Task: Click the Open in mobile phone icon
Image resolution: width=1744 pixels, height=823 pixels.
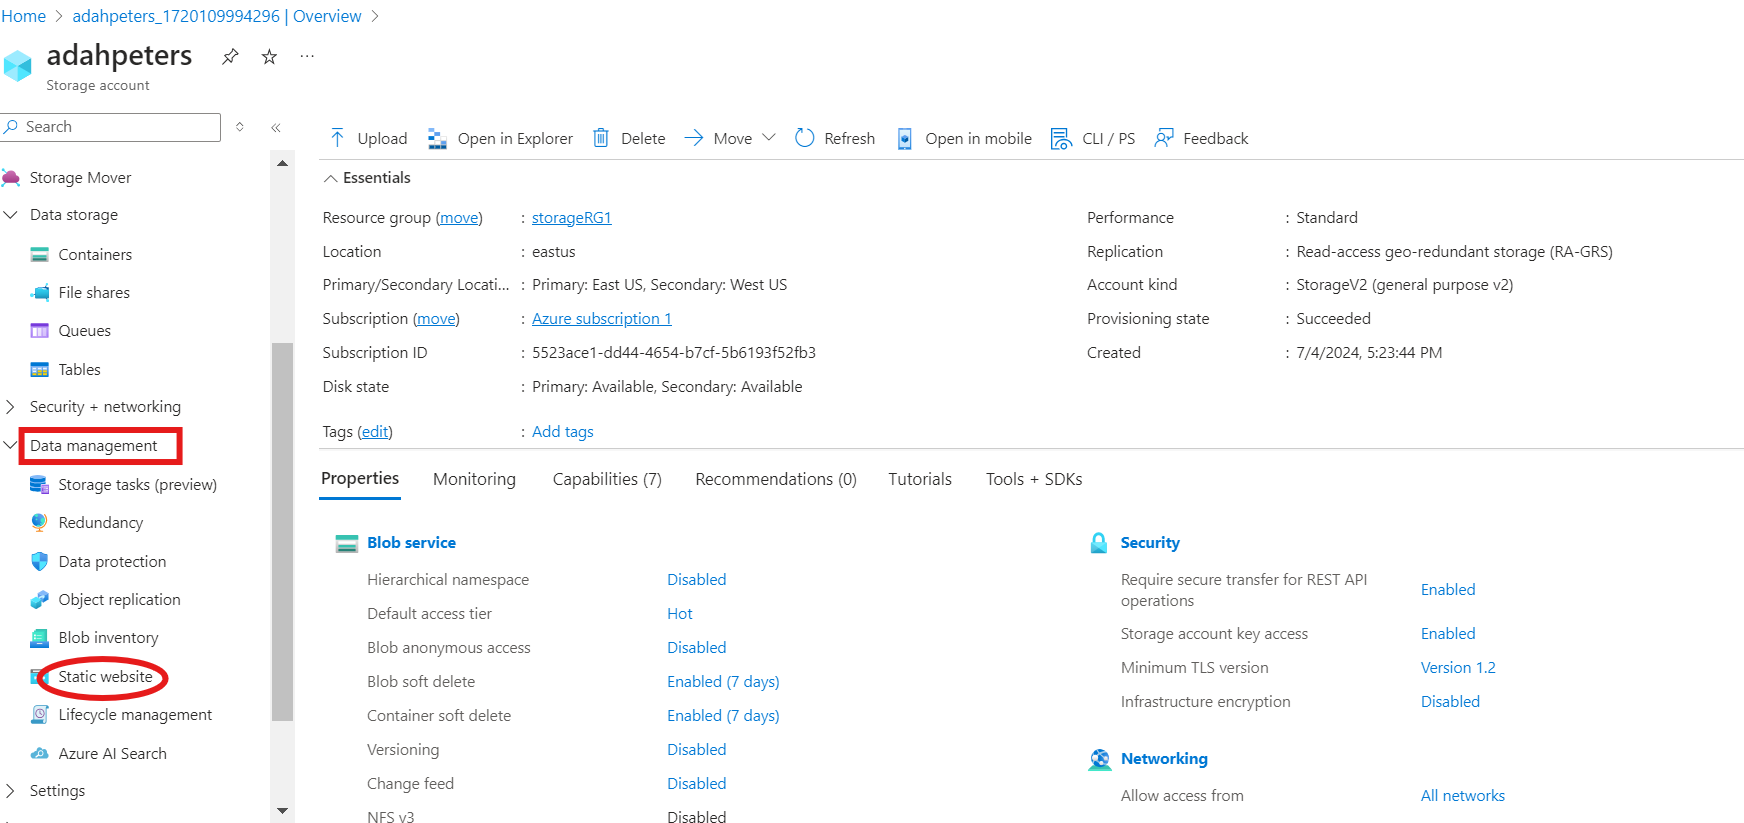Action: click(904, 138)
